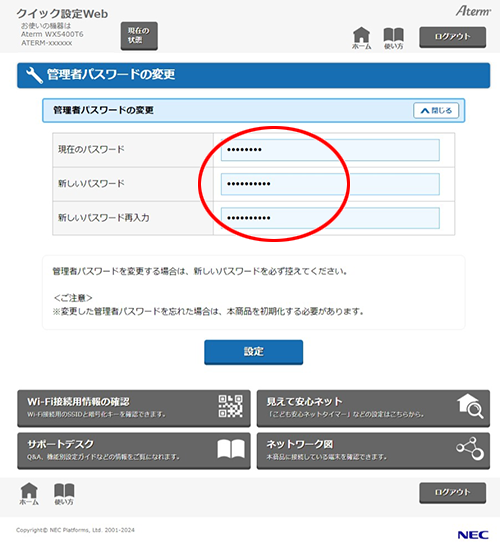Focus the 新しいパスワード再入力 input field
500x547 pixels.
330,218
